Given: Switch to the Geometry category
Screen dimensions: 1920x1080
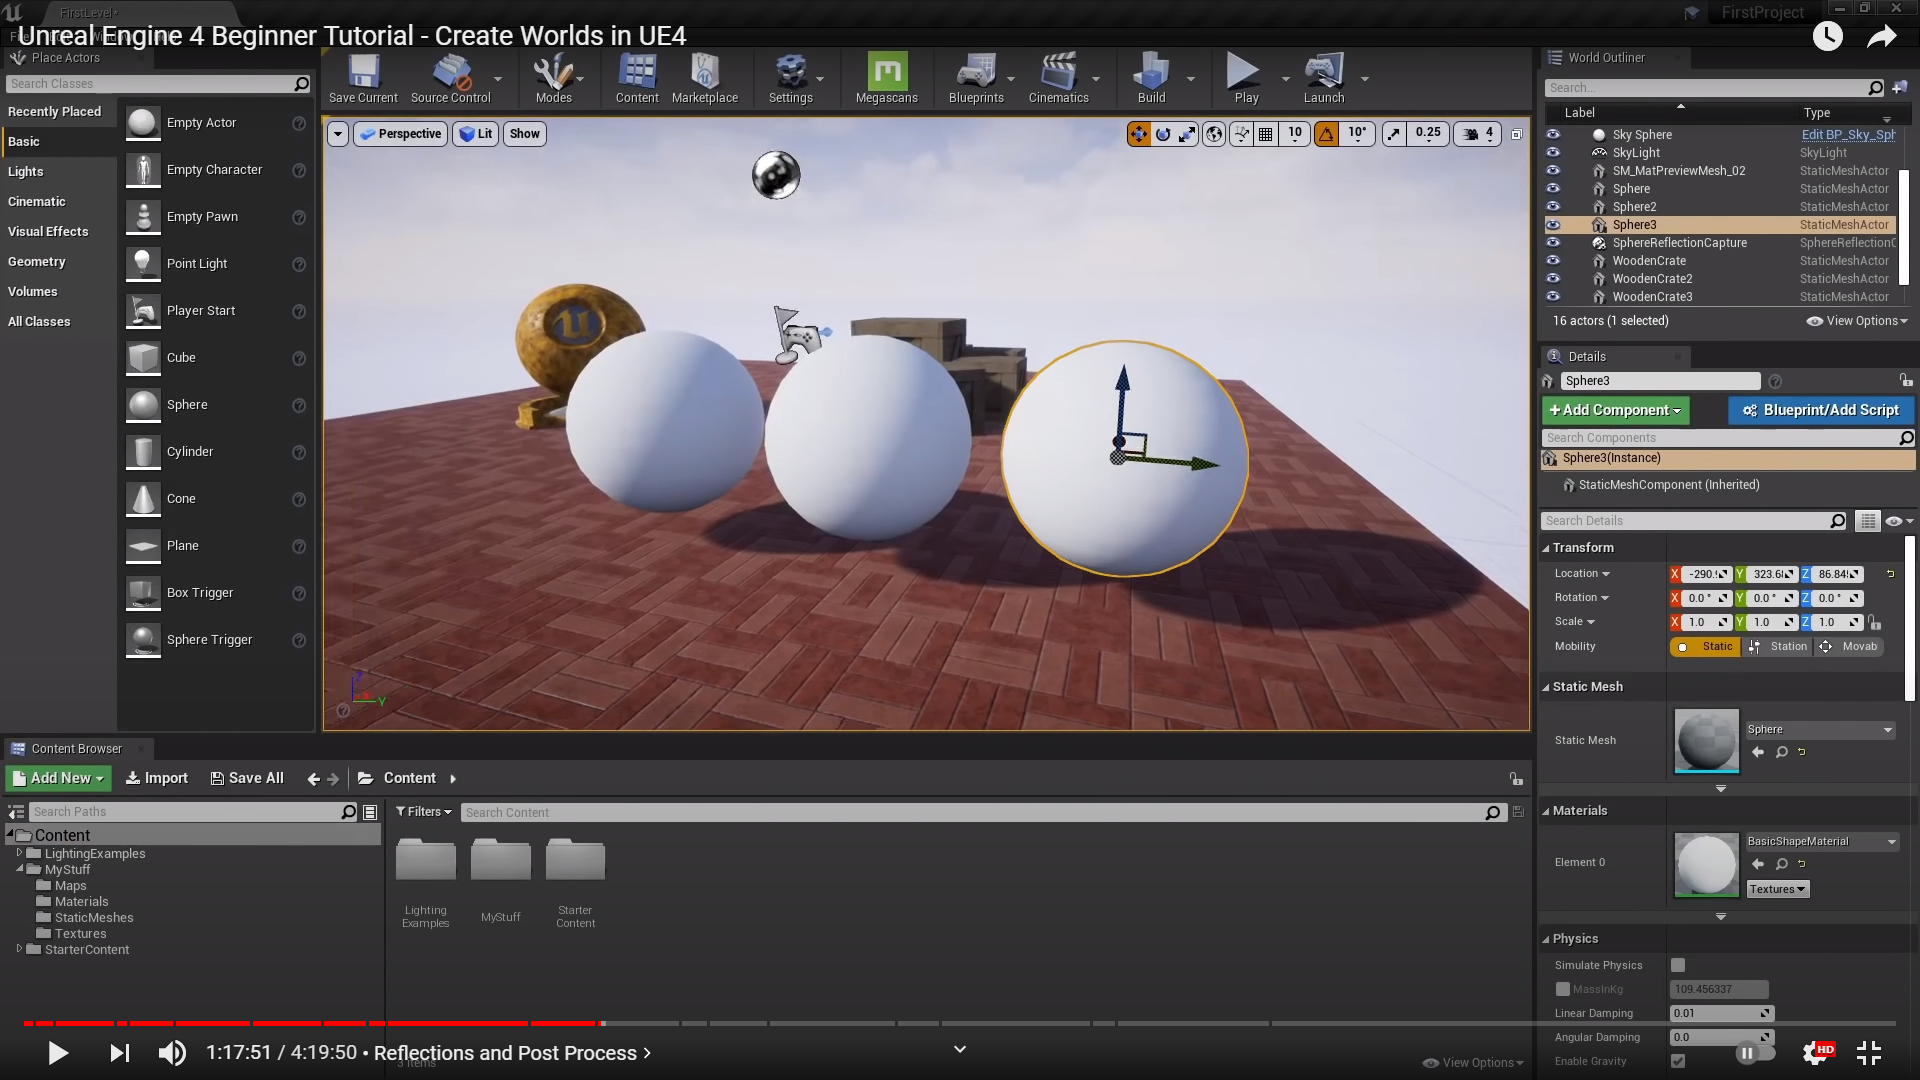Looking at the screenshot, I should (x=37, y=262).
